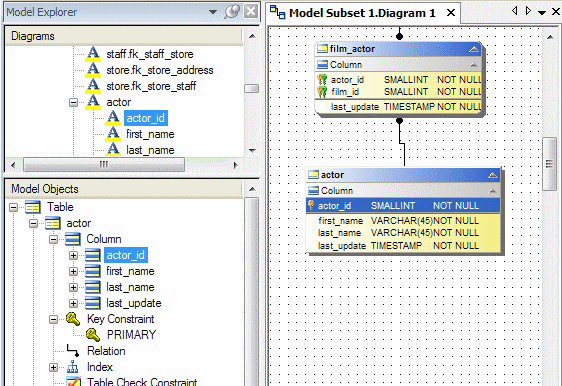Select the PRIMARY key constraint item
The image size is (562, 386).
[x=132, y=335]
